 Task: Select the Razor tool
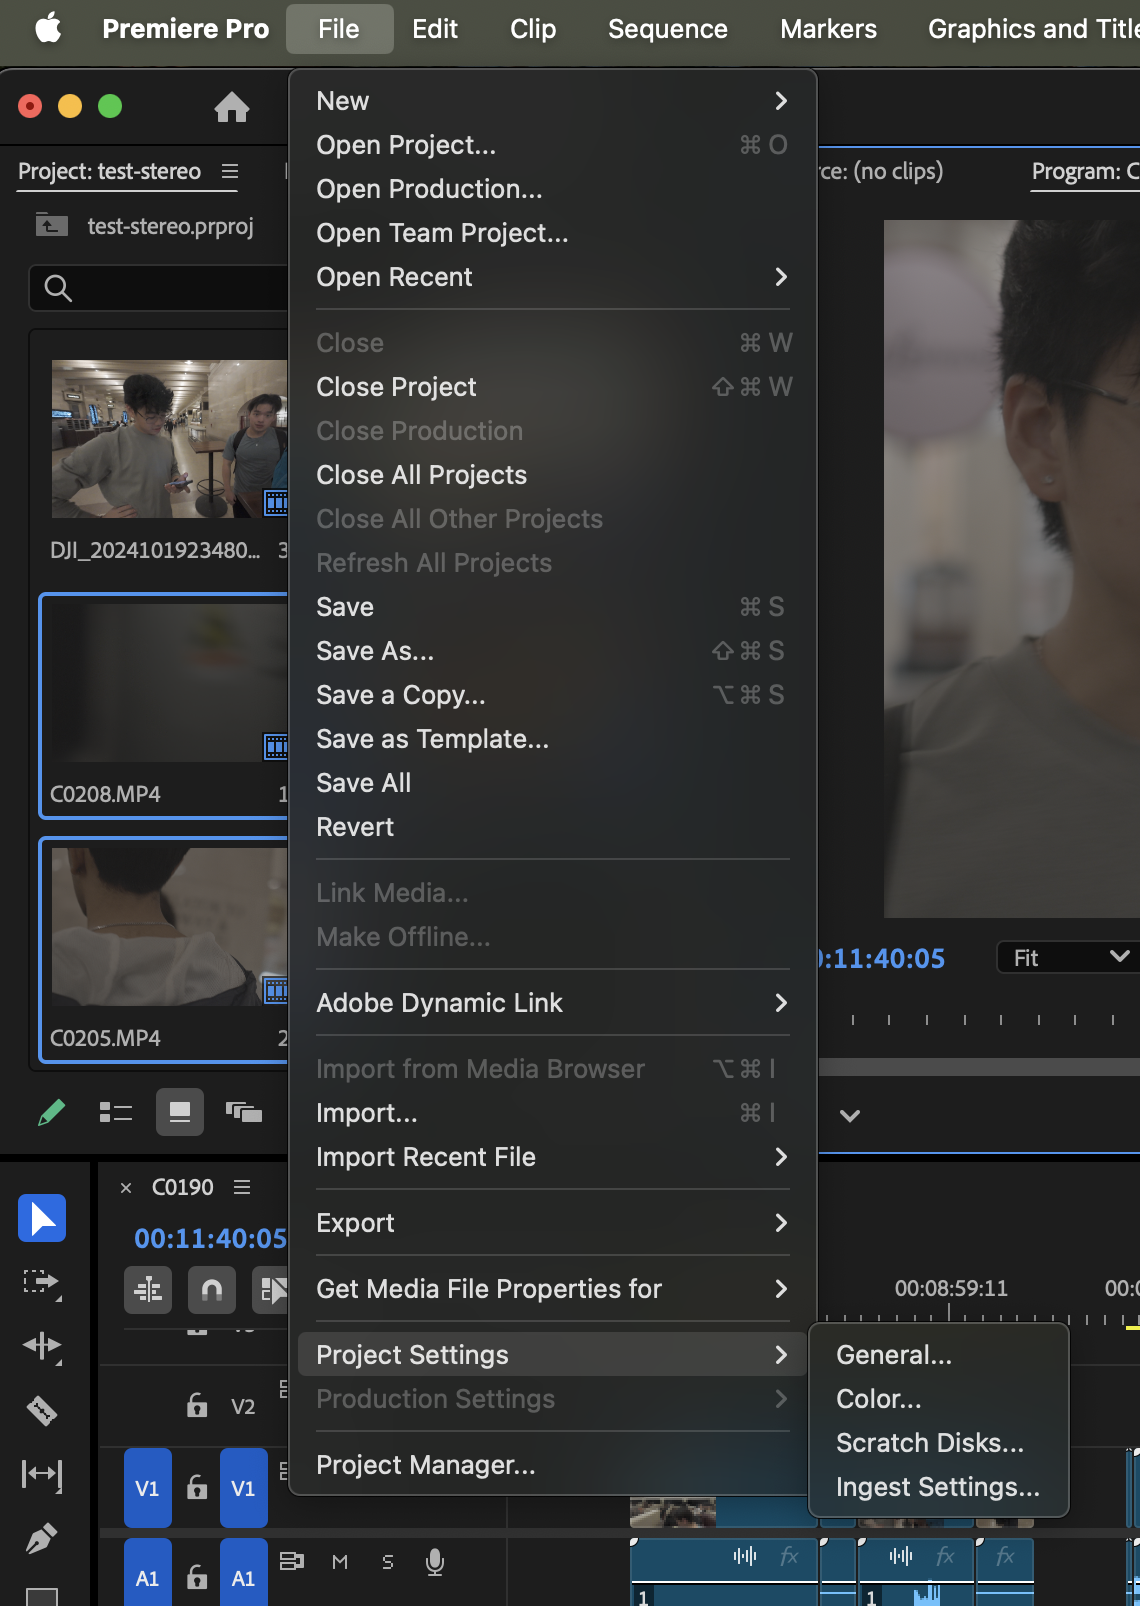click(42, 1410)
